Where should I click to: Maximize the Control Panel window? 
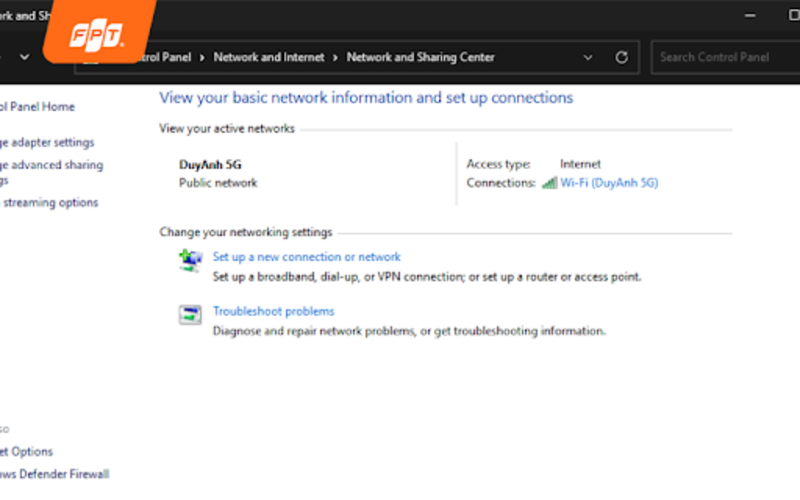pos(794,15)
